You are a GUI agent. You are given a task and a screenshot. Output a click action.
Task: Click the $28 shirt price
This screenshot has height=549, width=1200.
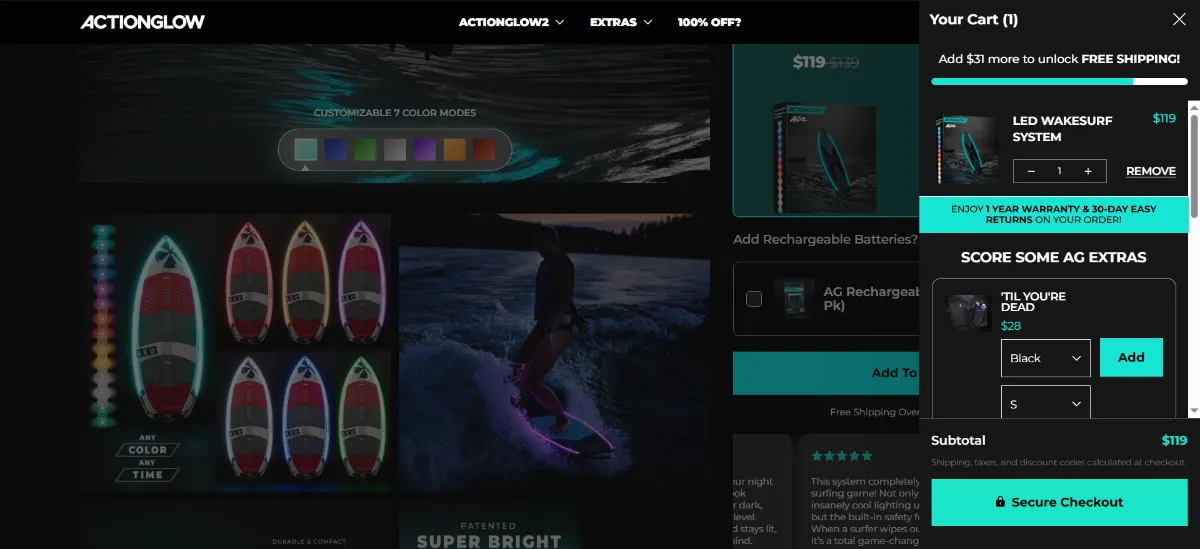pos(1011,326)
